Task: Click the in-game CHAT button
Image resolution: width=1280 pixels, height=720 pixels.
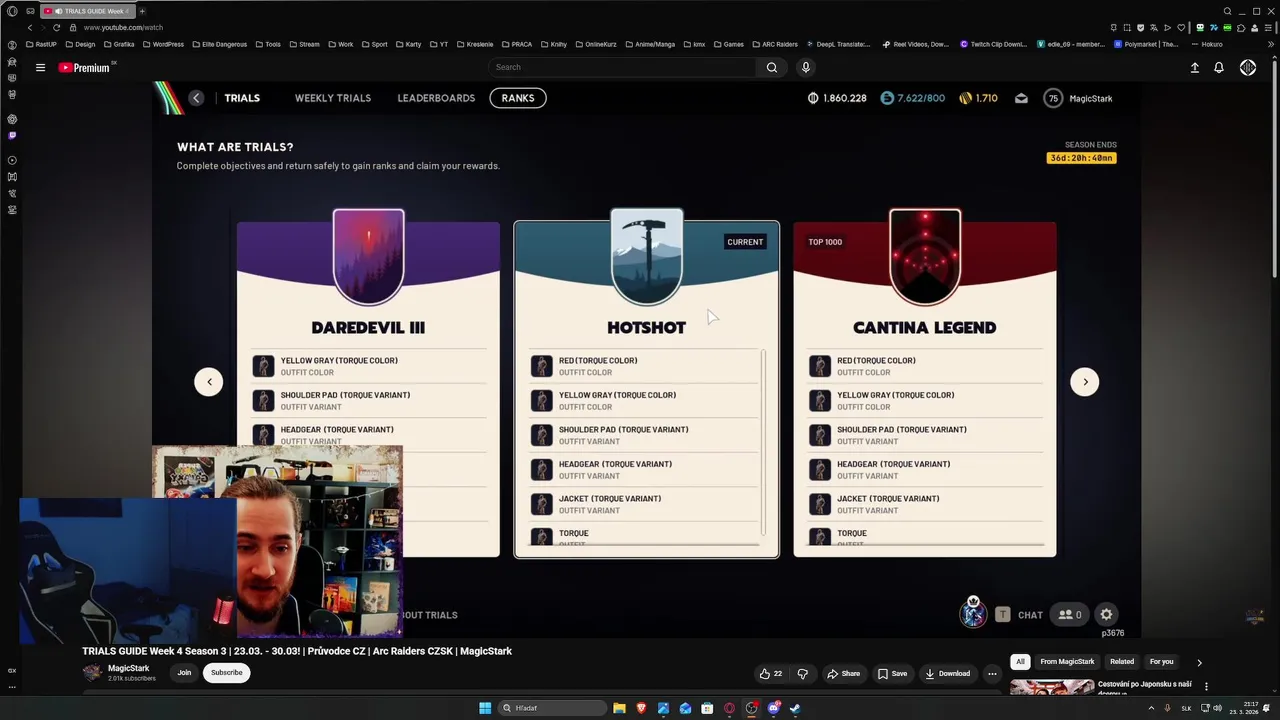Action: coord(1030,615)
